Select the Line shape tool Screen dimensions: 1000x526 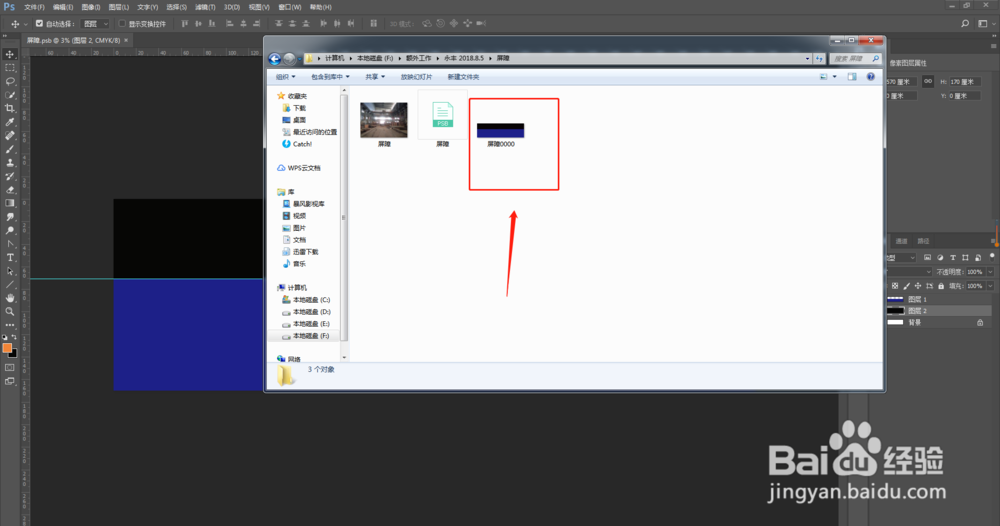10,284
